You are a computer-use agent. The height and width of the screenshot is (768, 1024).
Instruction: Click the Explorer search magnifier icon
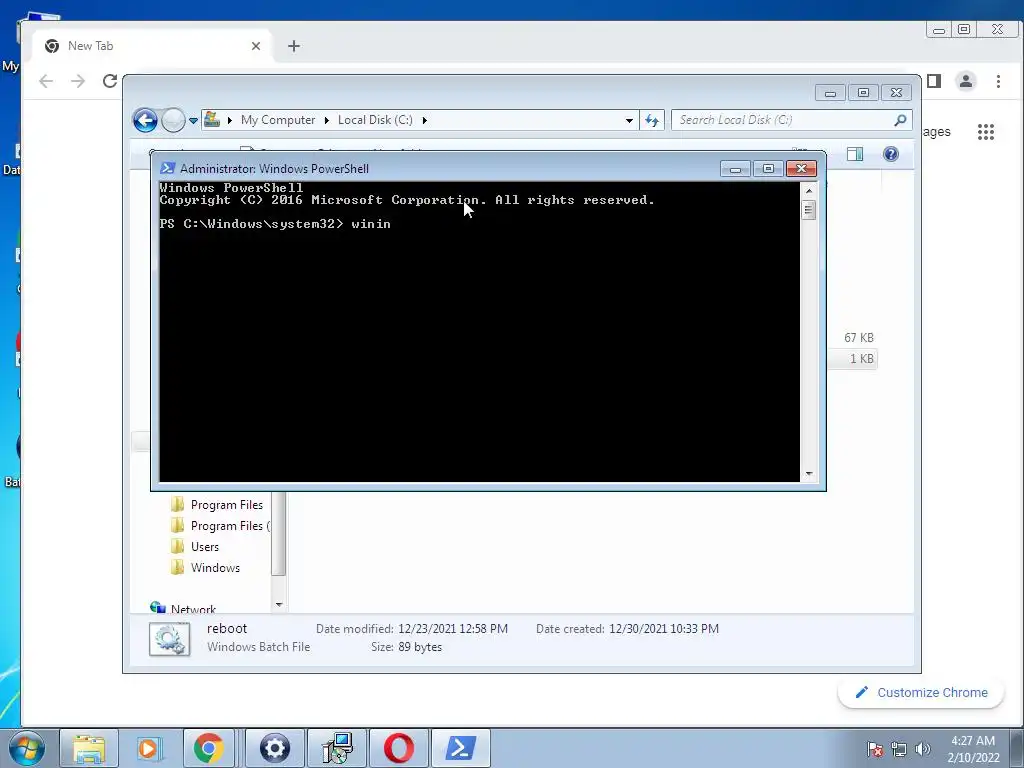[901, 120]
